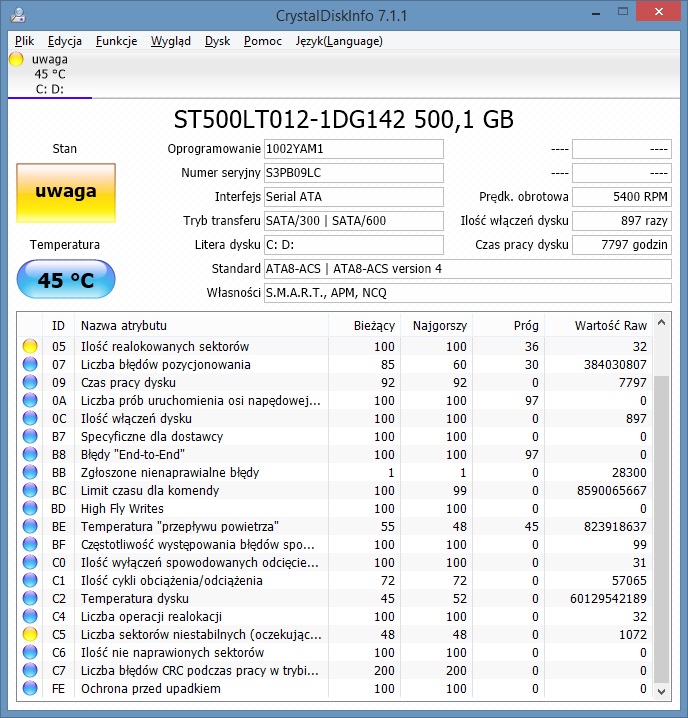This screenshot has width=688, height=718.
Task: Click the Oprogramowanie field 1002YAM1
Action: pos(354,149)
